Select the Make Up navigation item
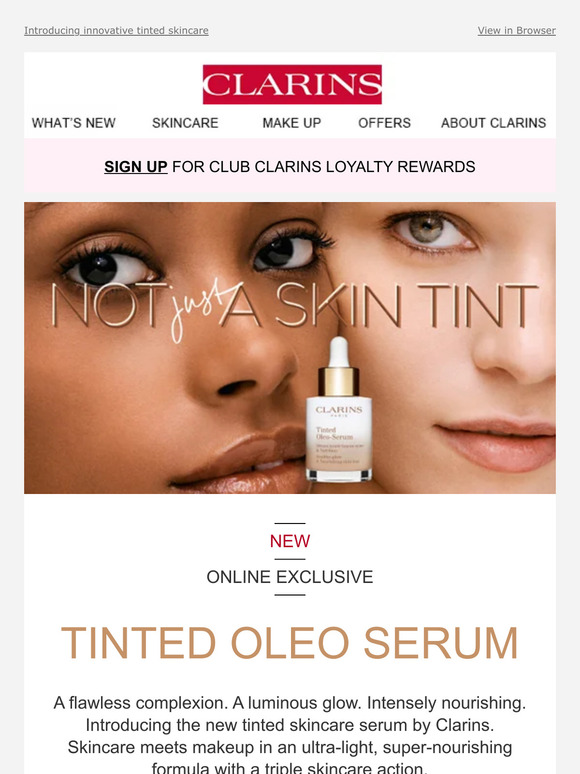Screen dimensions: 580x774 pyautogui.click(x=292, y=123)
